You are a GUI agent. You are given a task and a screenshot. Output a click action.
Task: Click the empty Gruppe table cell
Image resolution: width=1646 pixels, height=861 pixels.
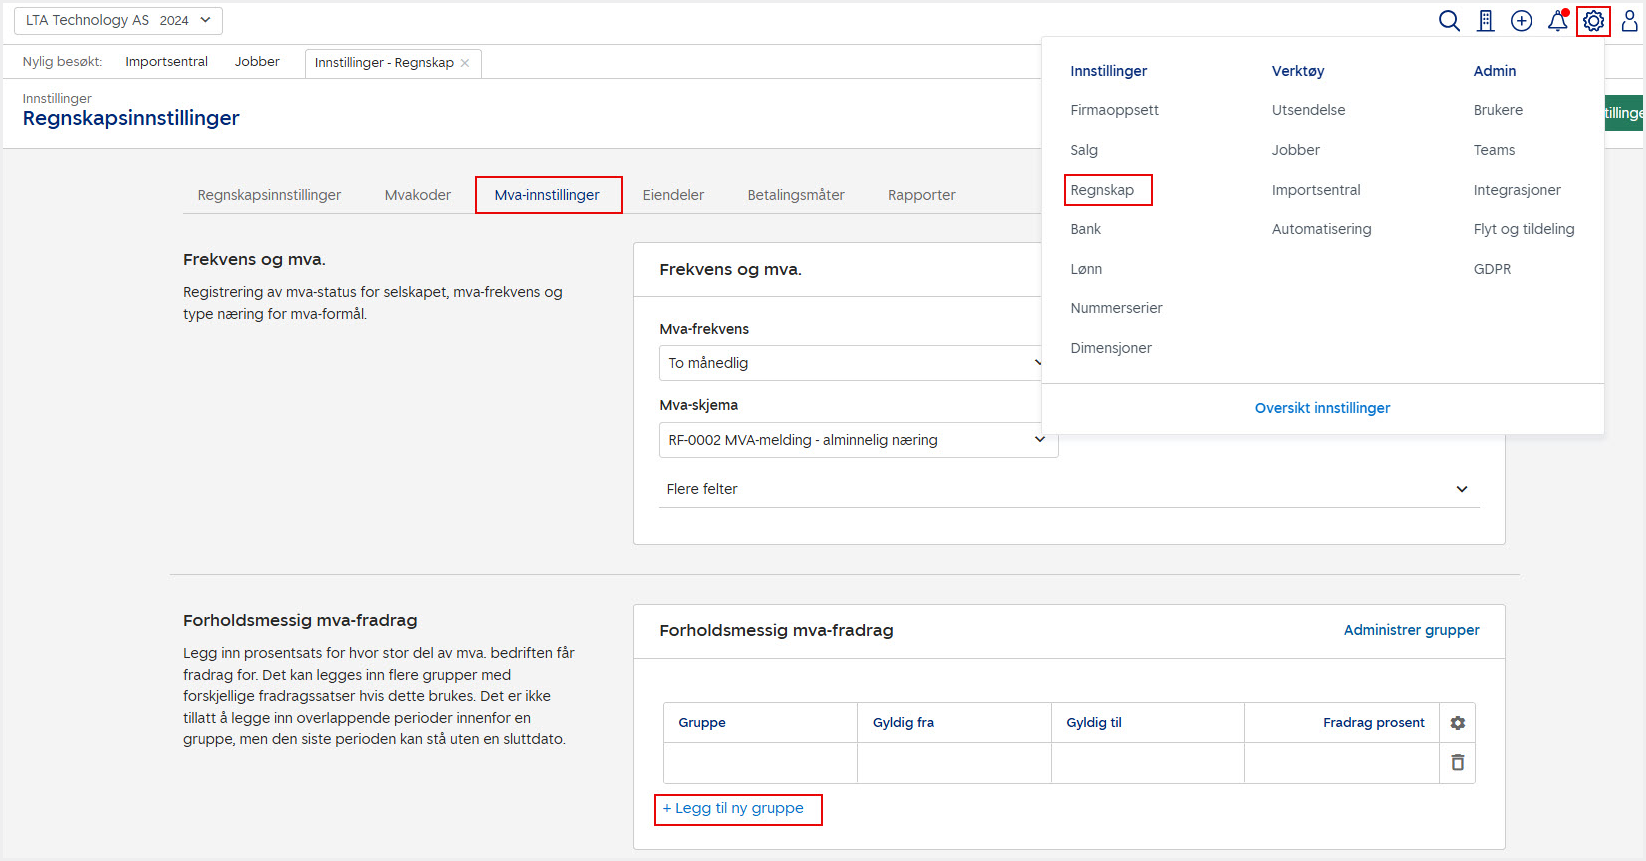(x=760, y=763)
